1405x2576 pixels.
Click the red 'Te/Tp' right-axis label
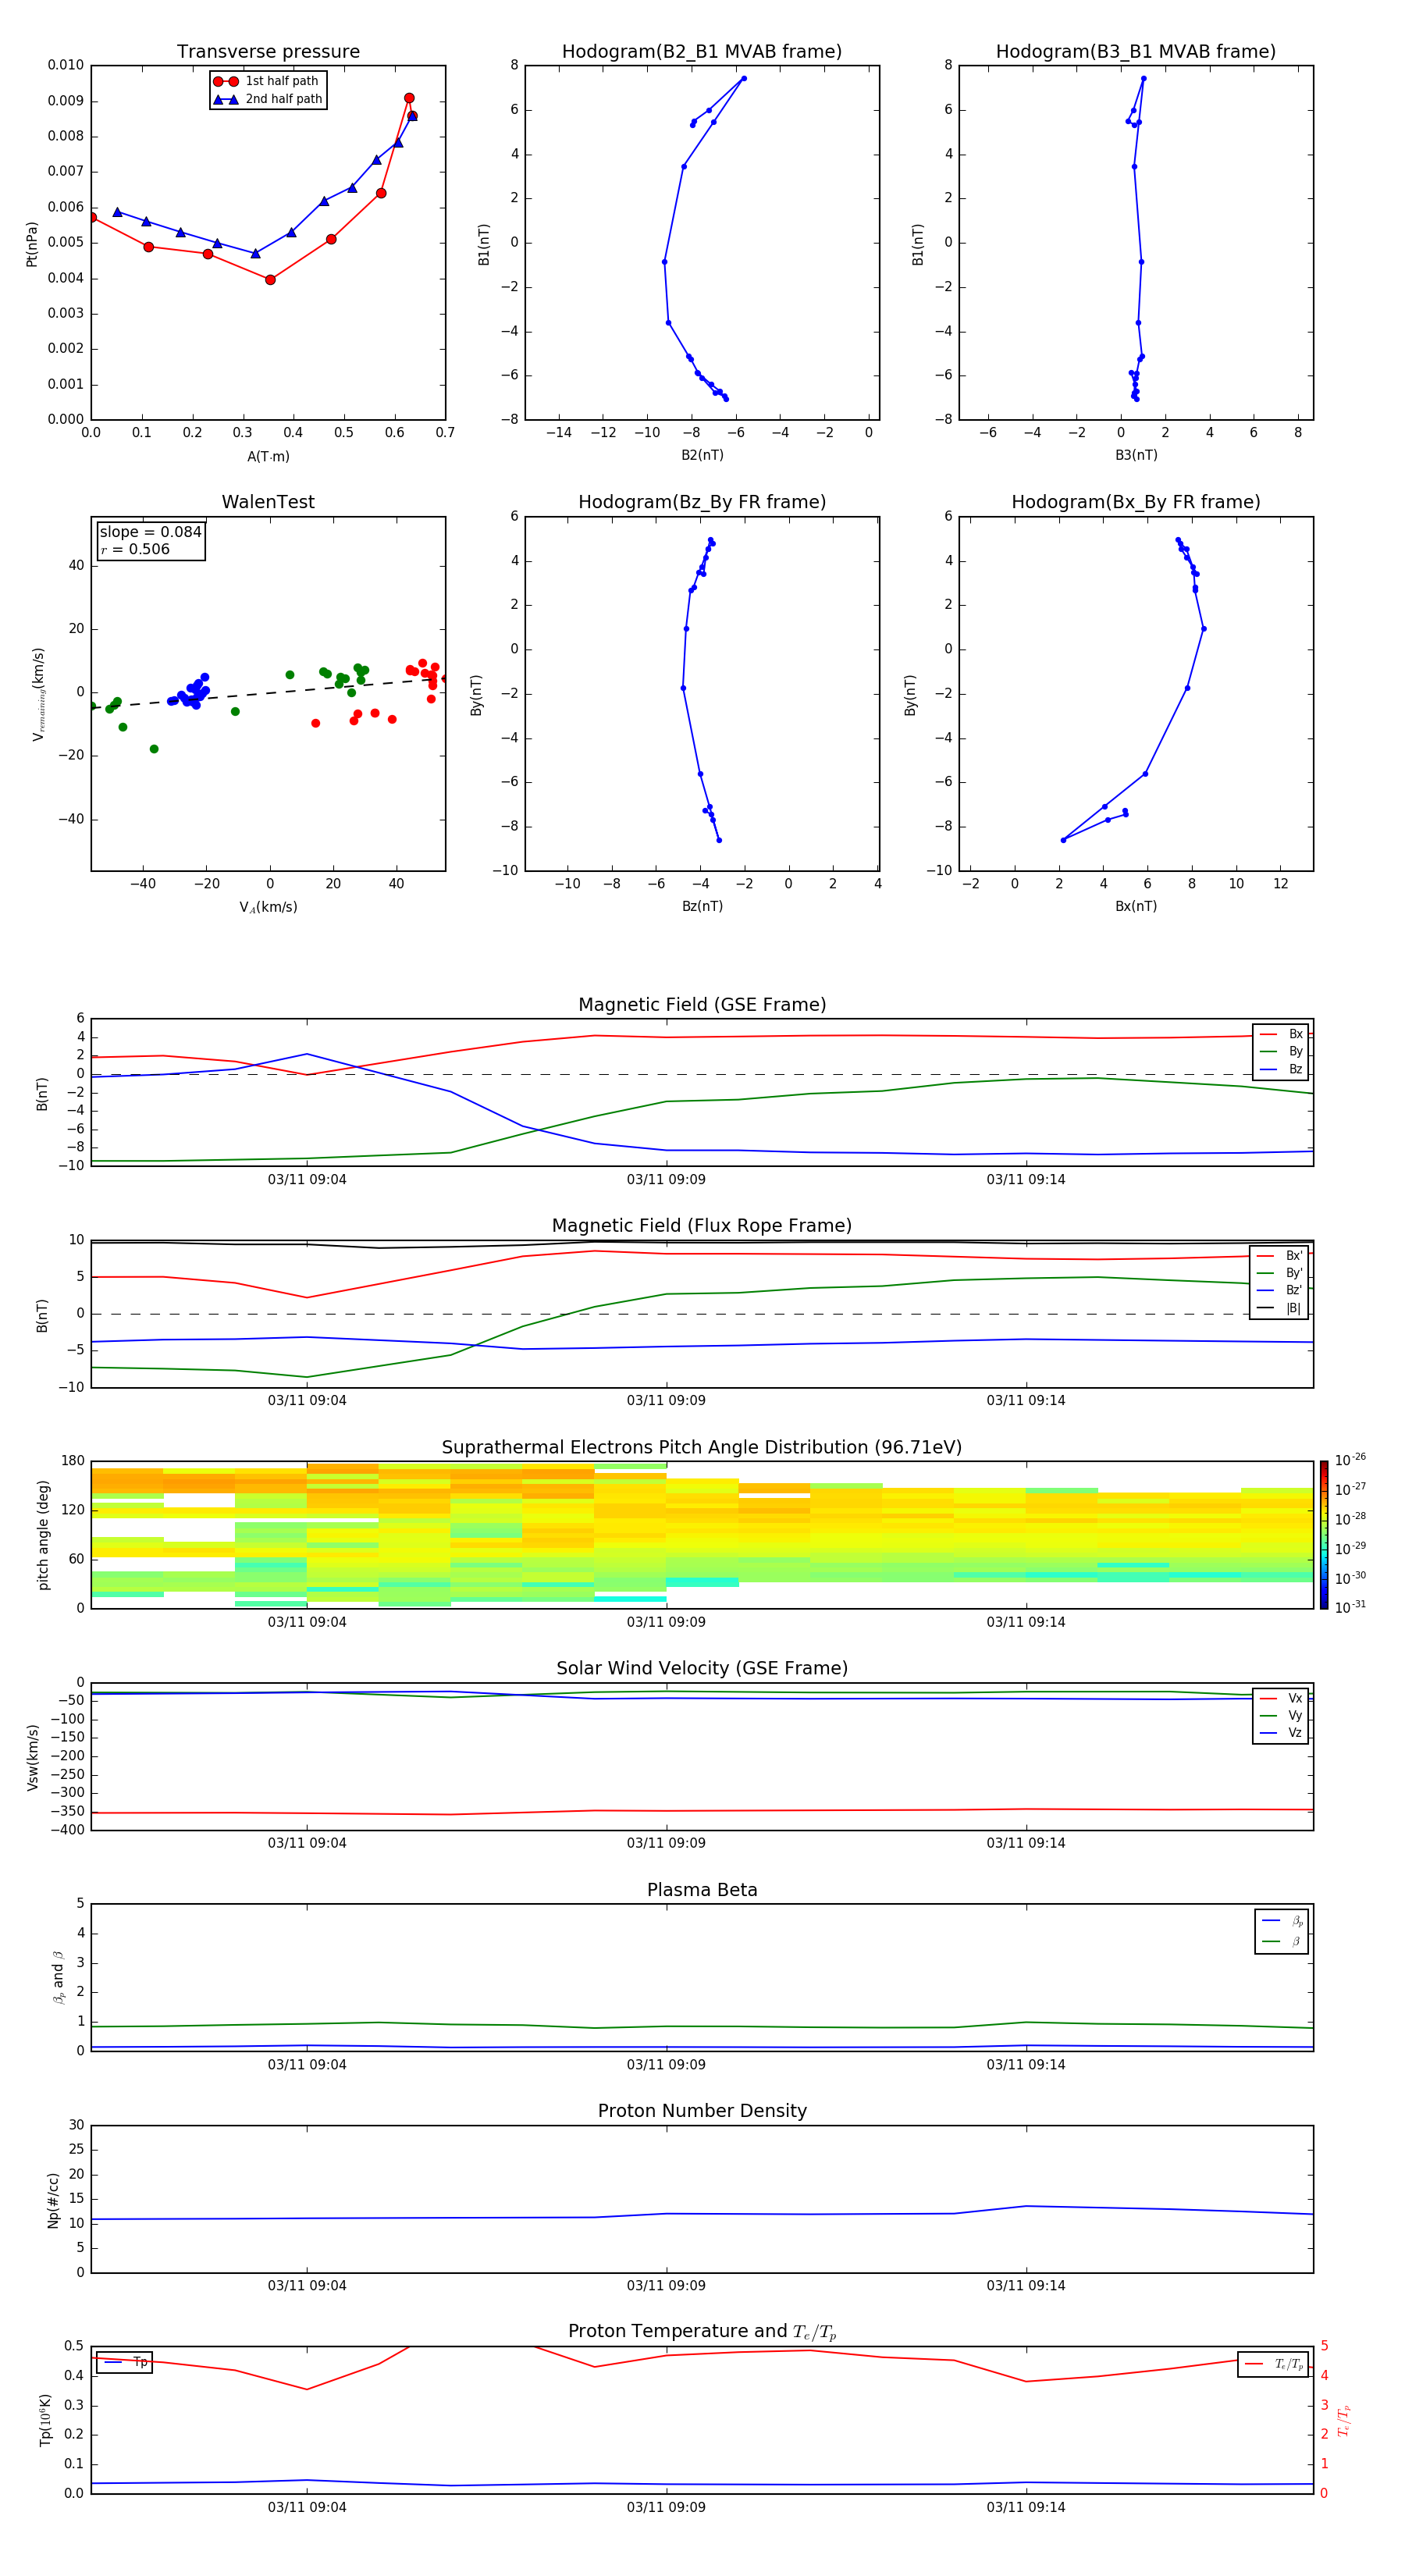[x=1343, y=2421]
